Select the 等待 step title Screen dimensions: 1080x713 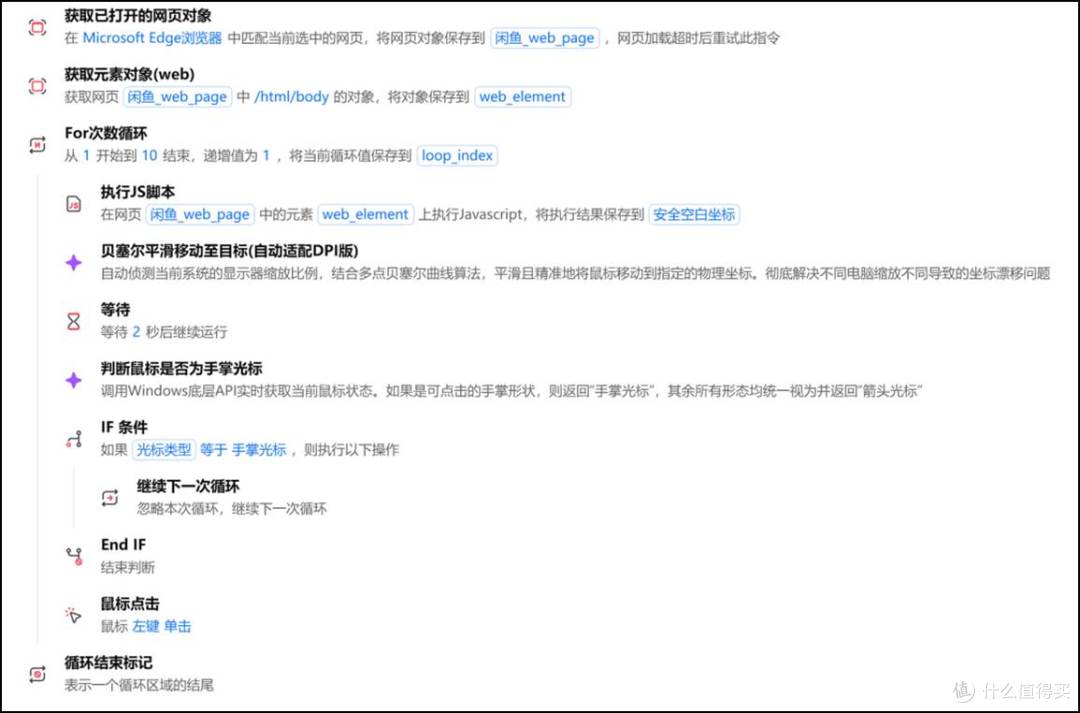pos(115,309)
